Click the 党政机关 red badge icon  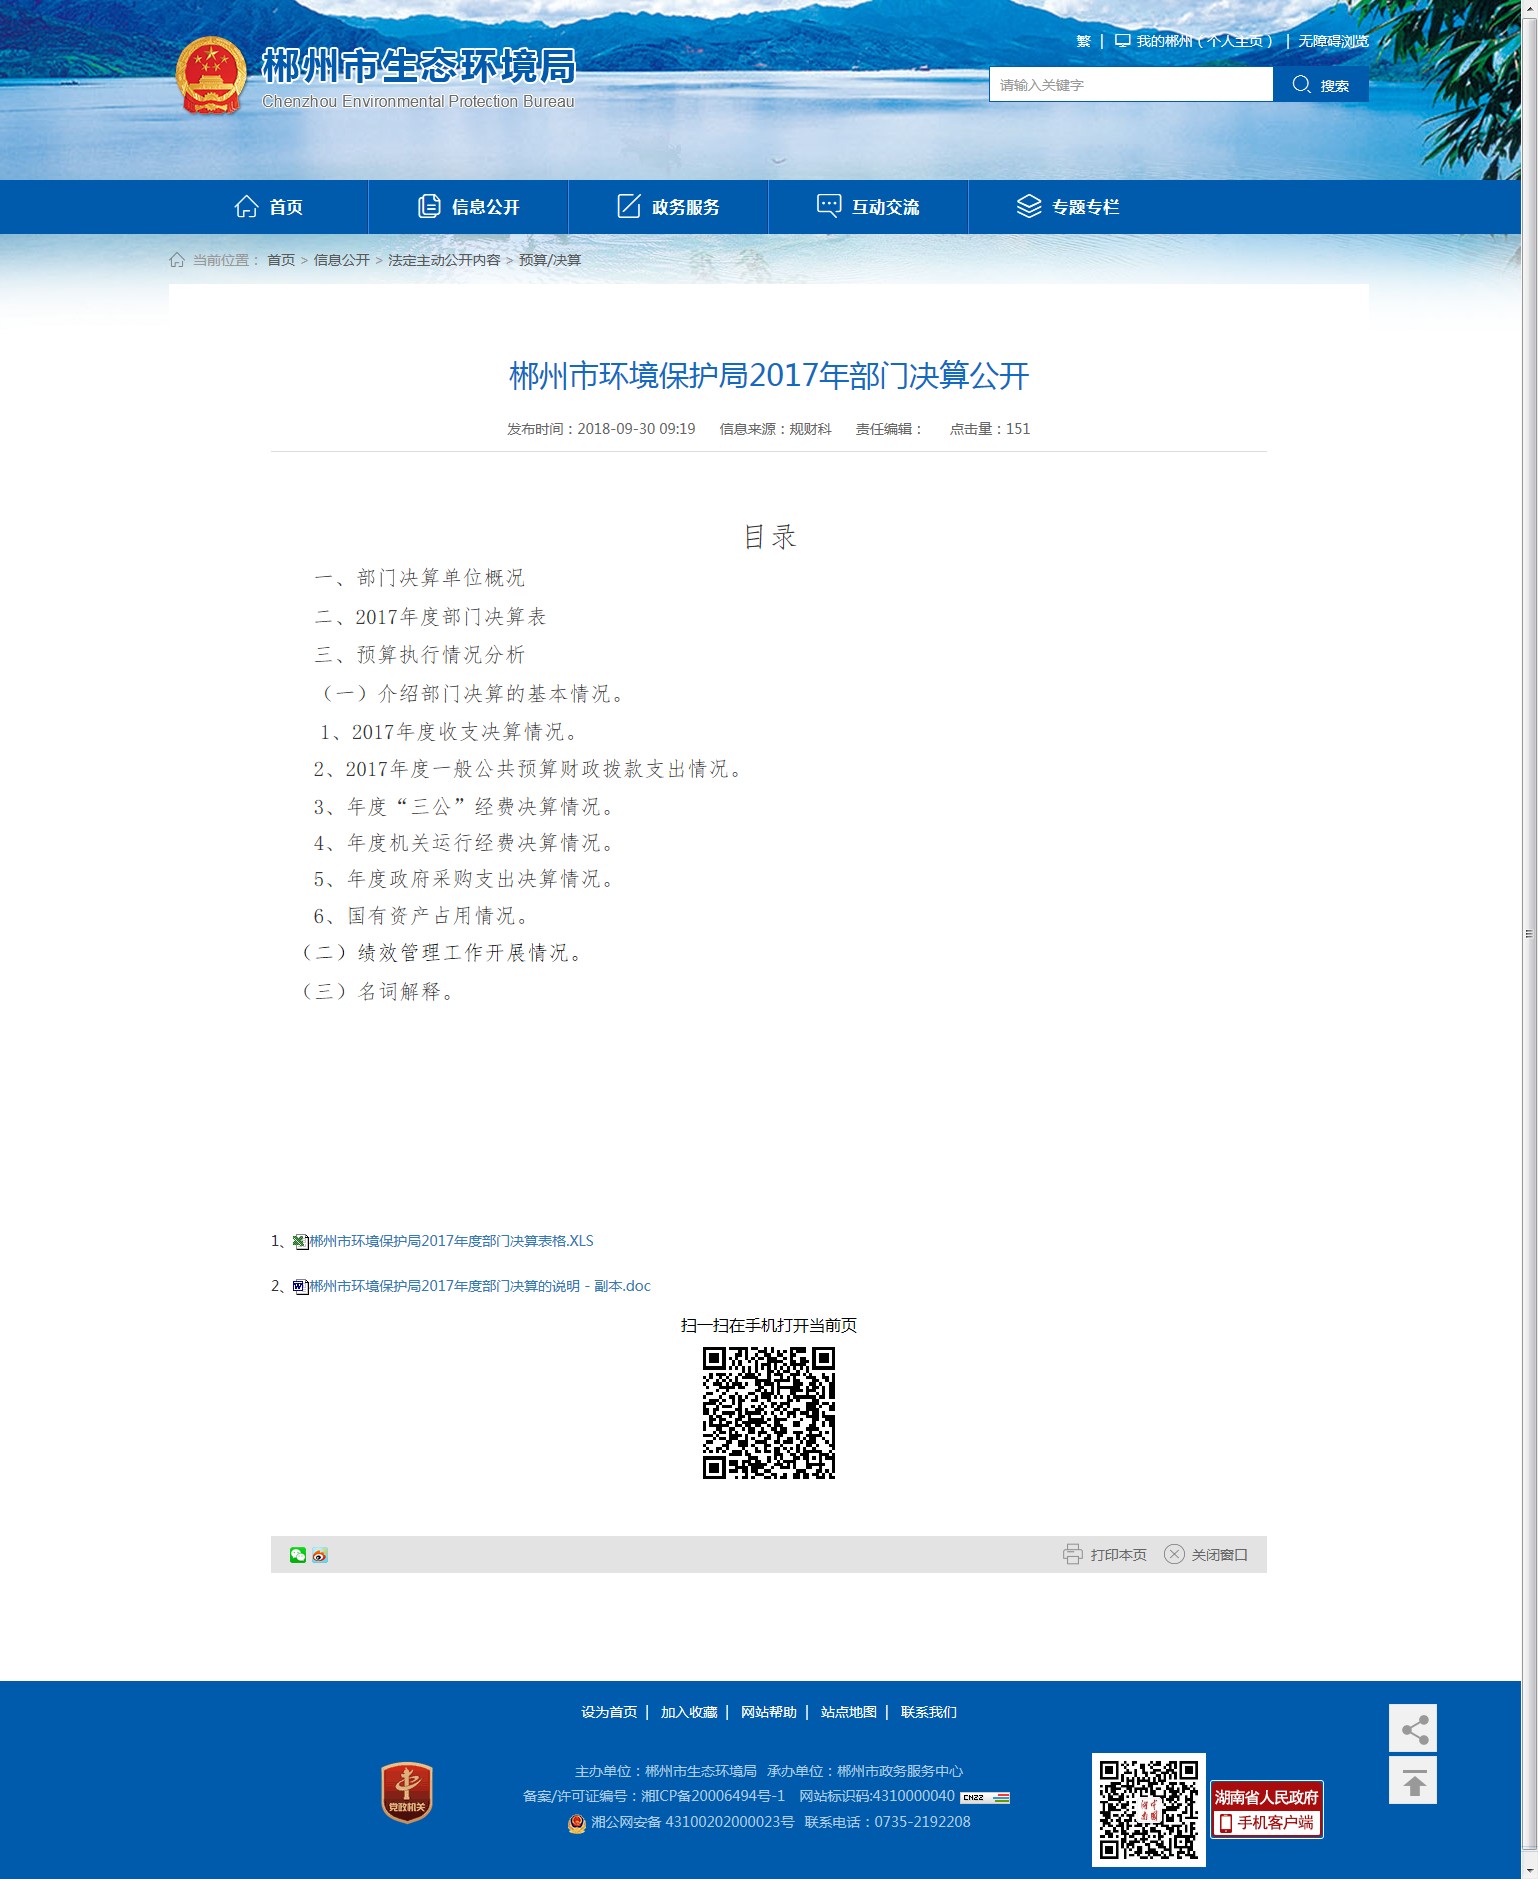[x=407, y=1793]
